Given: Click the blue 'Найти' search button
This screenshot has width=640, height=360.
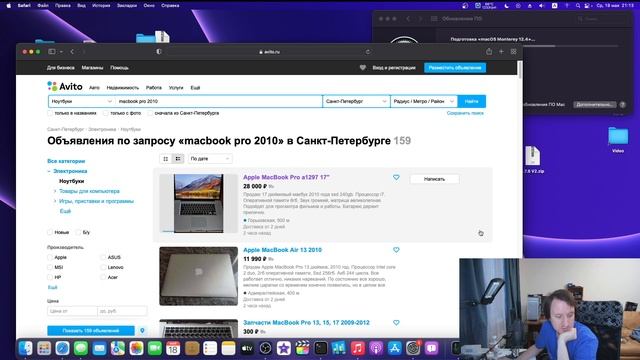Looking at the screenshot, I should (x=471, y=101).
